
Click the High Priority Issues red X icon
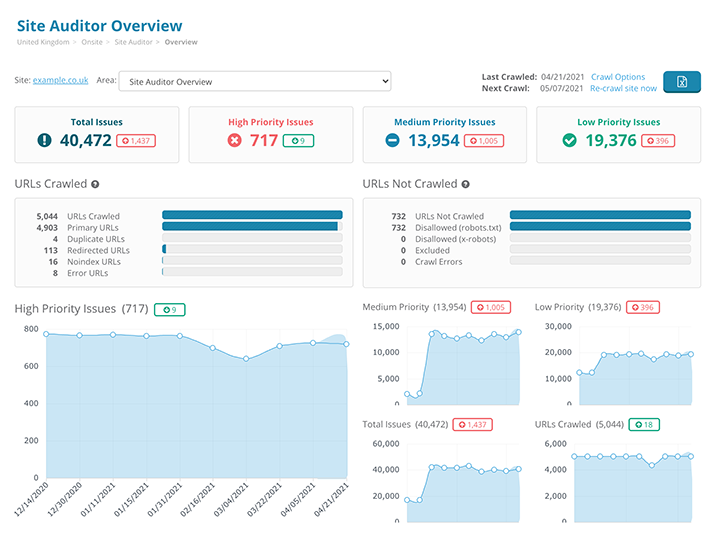coord(235,141)
